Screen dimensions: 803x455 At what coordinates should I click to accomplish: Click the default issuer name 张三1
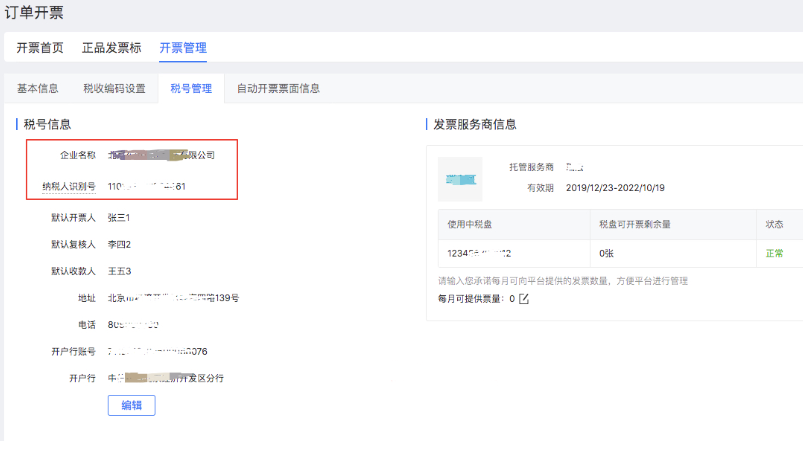click(119, 217)
